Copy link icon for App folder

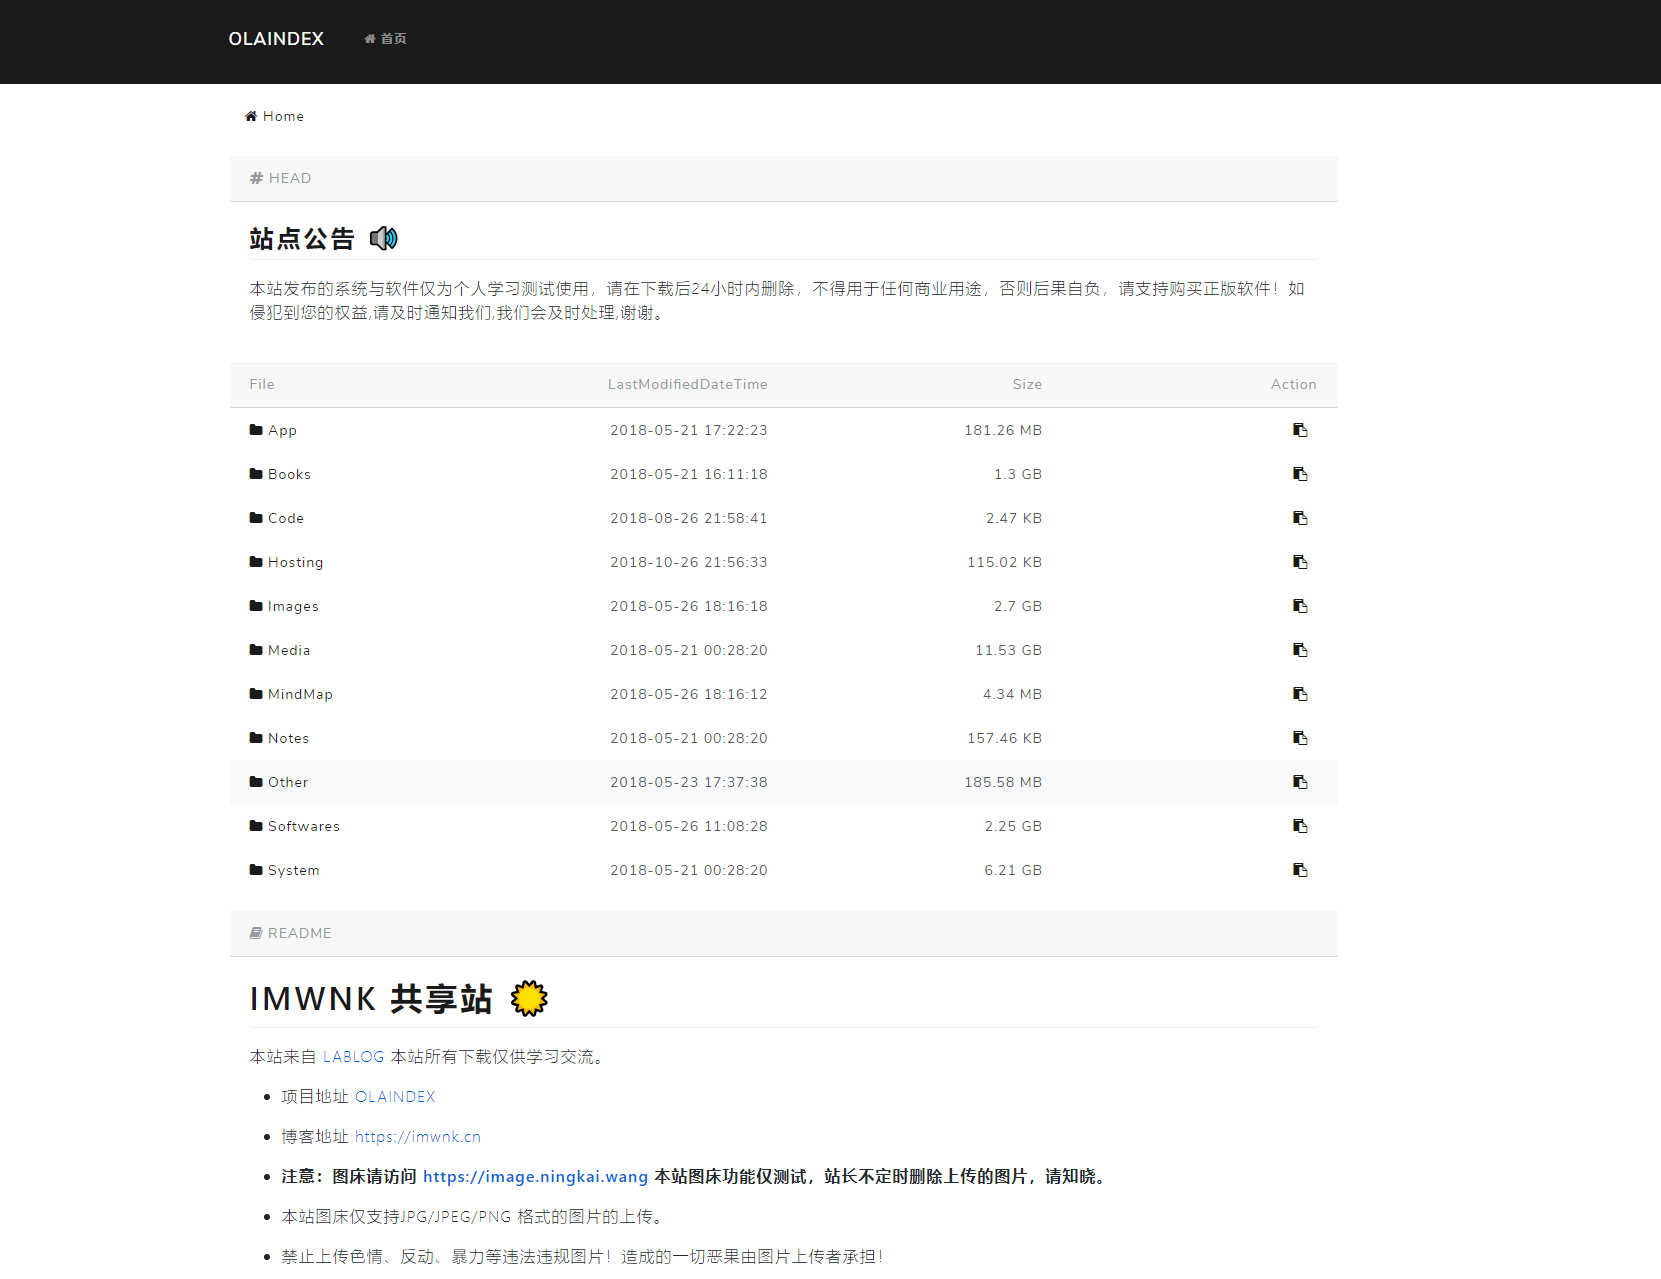point(1300,430)
